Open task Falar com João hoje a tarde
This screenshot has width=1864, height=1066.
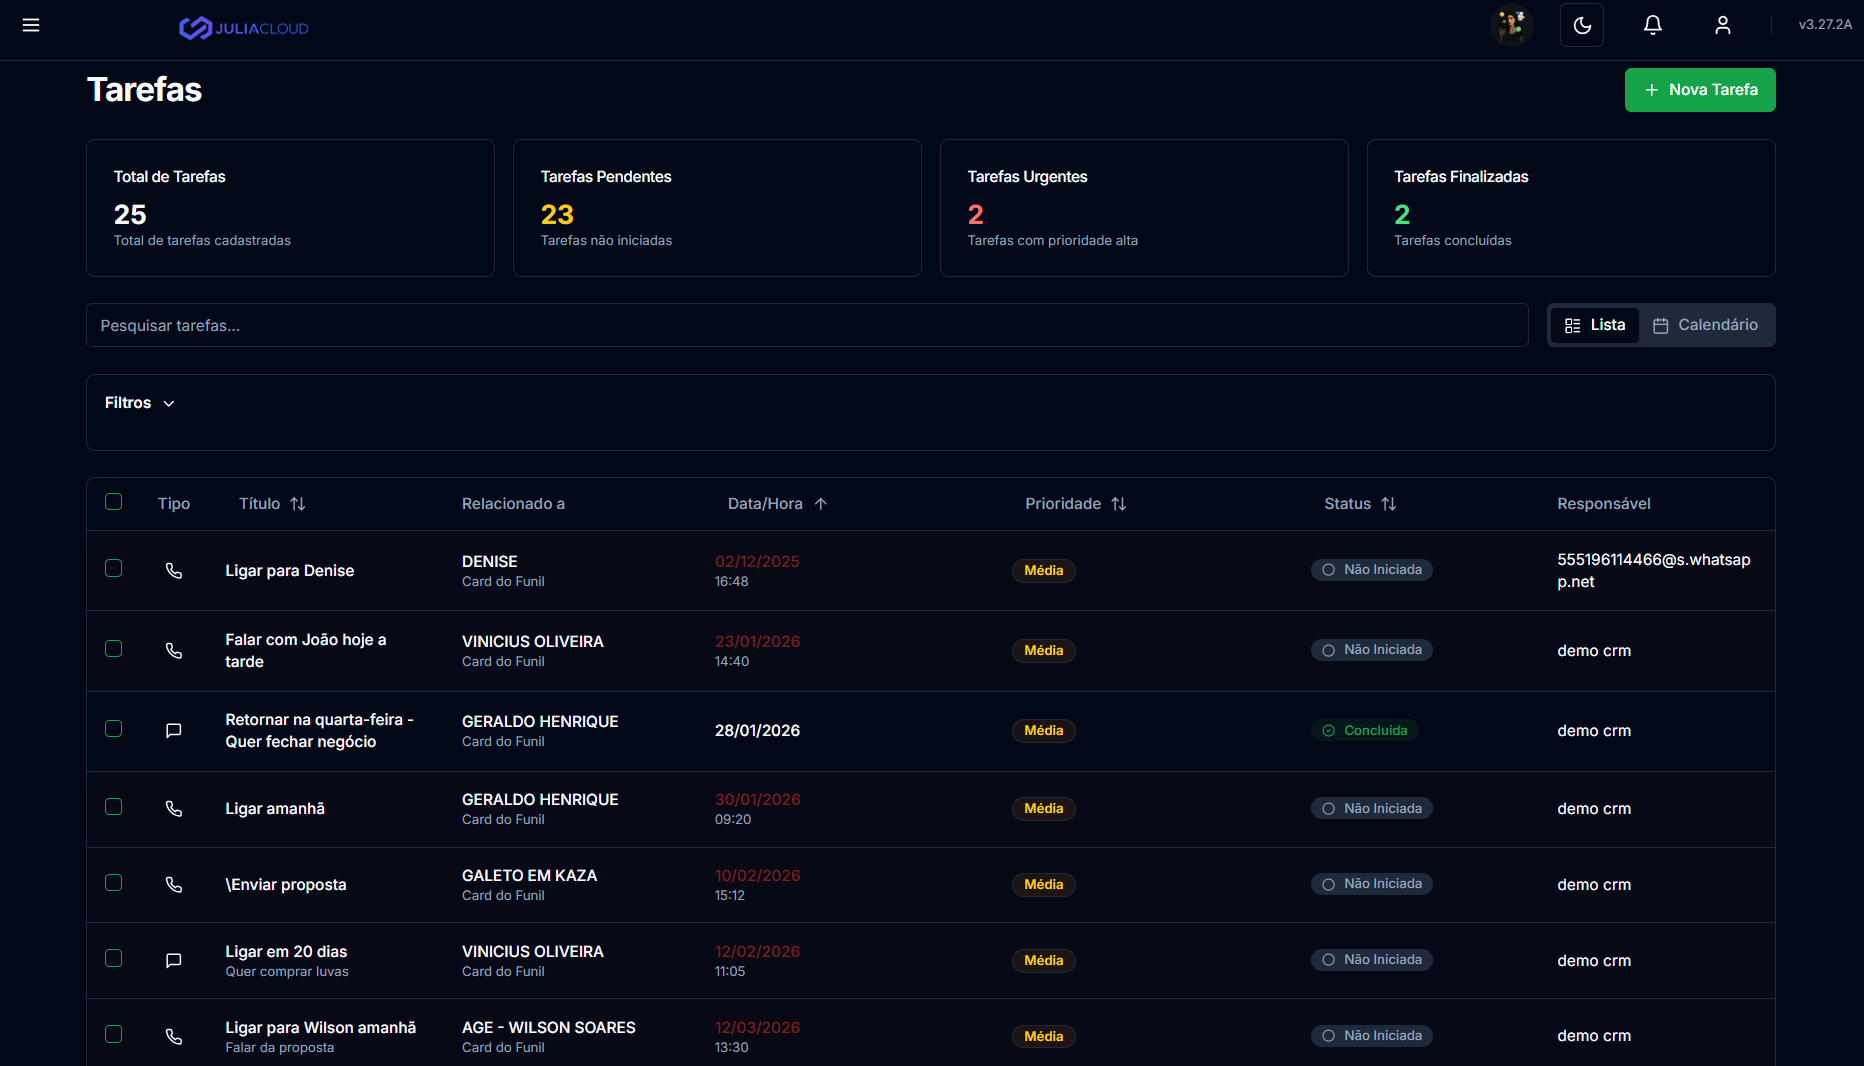pos(306,651)
